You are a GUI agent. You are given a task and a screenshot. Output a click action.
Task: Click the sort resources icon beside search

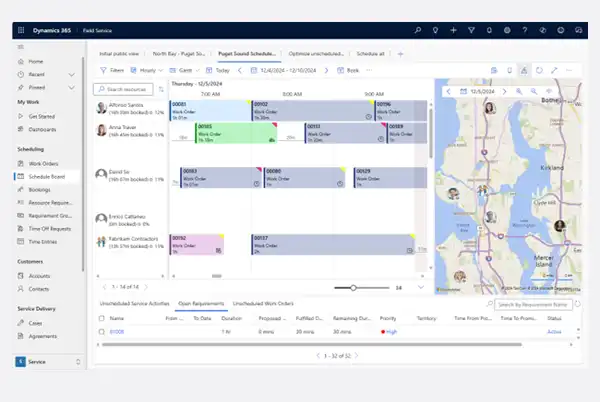coord(161,89)
